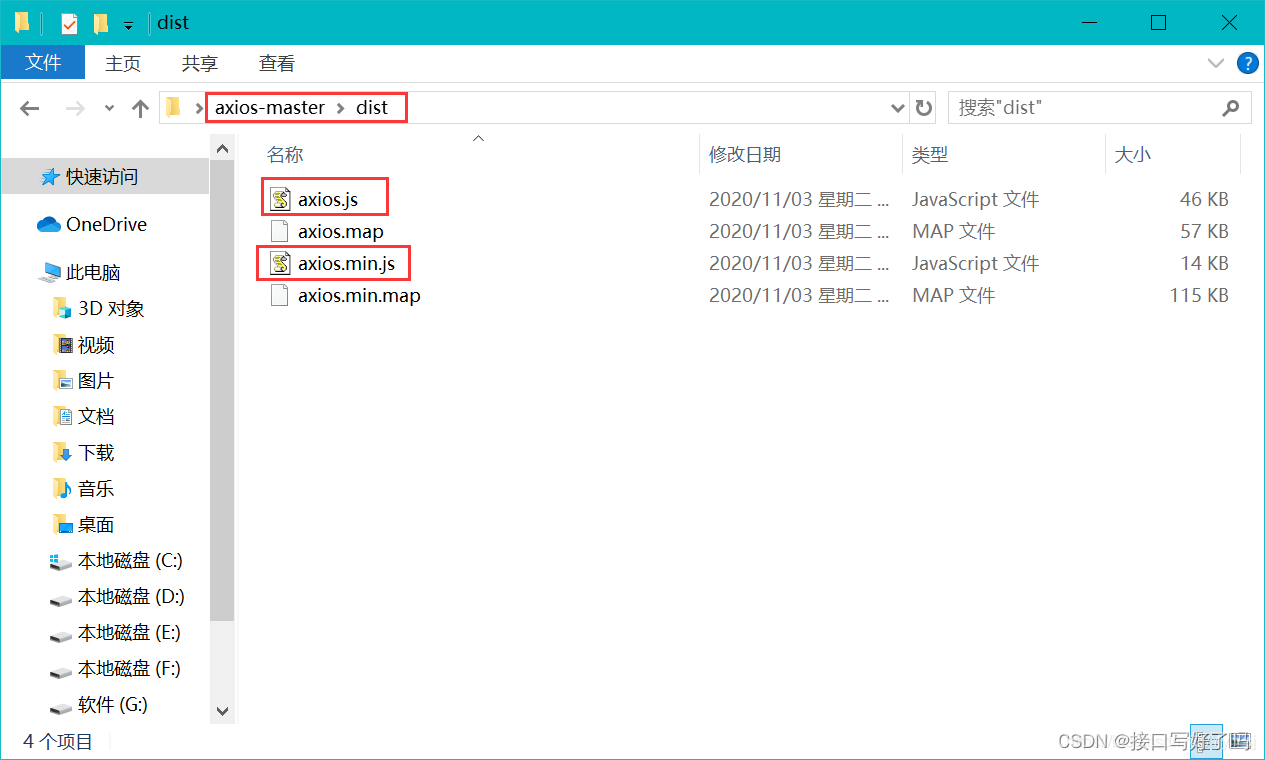Click the search magnifier icon
The image size is (1265, 760).
1231,108
